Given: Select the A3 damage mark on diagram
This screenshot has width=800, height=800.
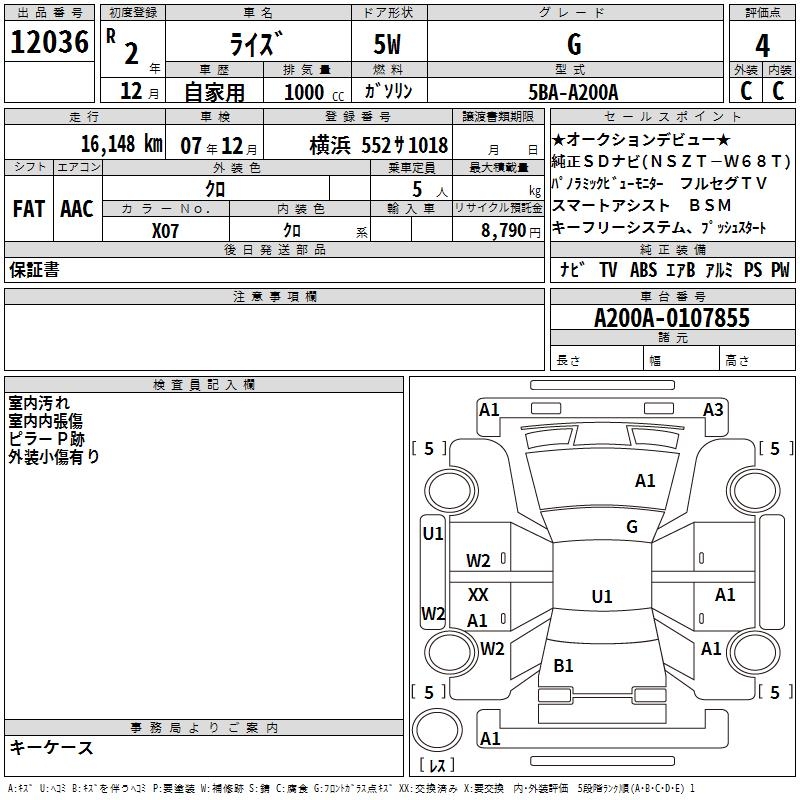Looking at the screenshot, I should click(713, 410).
